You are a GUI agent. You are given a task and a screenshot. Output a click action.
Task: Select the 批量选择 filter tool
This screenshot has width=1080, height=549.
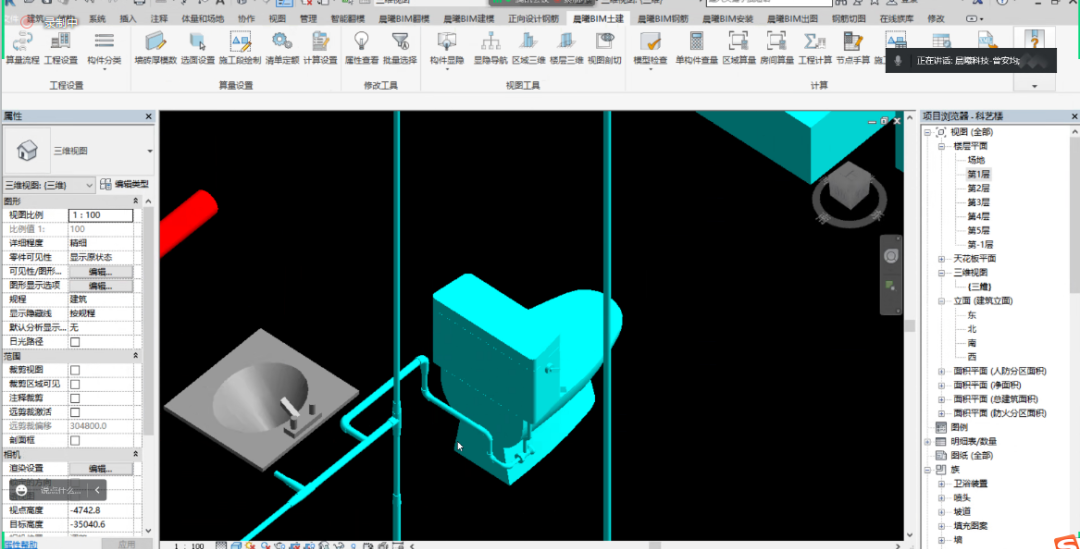pos(400,47)
